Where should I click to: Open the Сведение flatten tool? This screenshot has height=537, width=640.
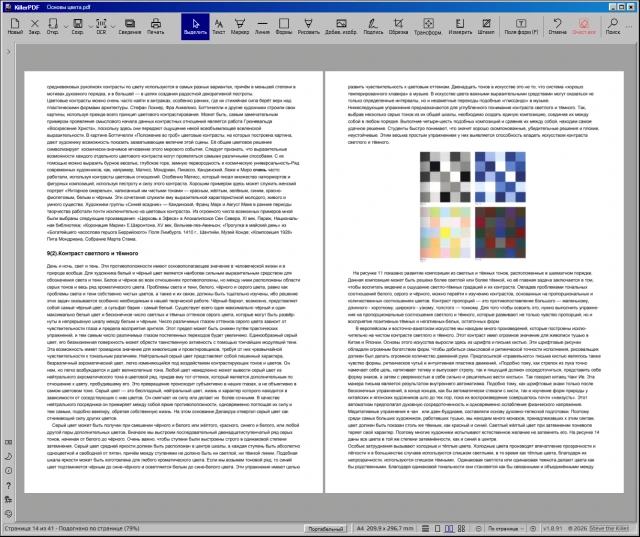[130, 27]
